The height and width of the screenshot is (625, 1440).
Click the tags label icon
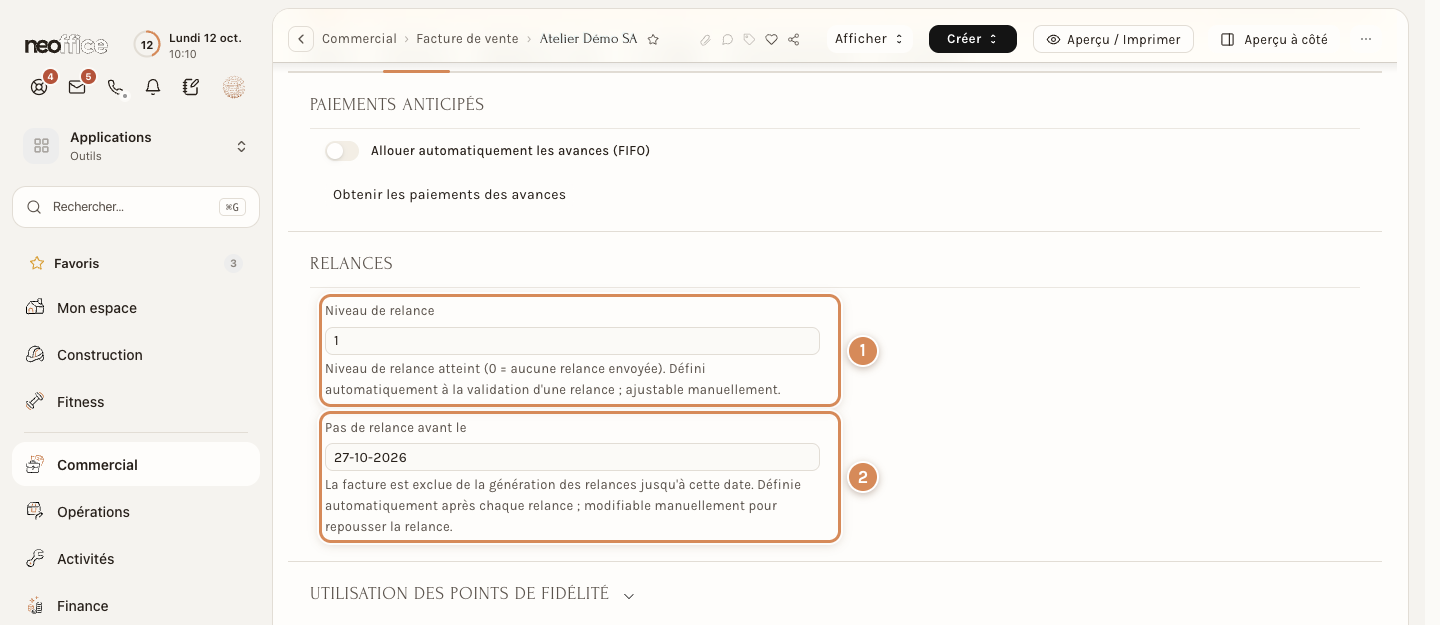click(749, 39)
